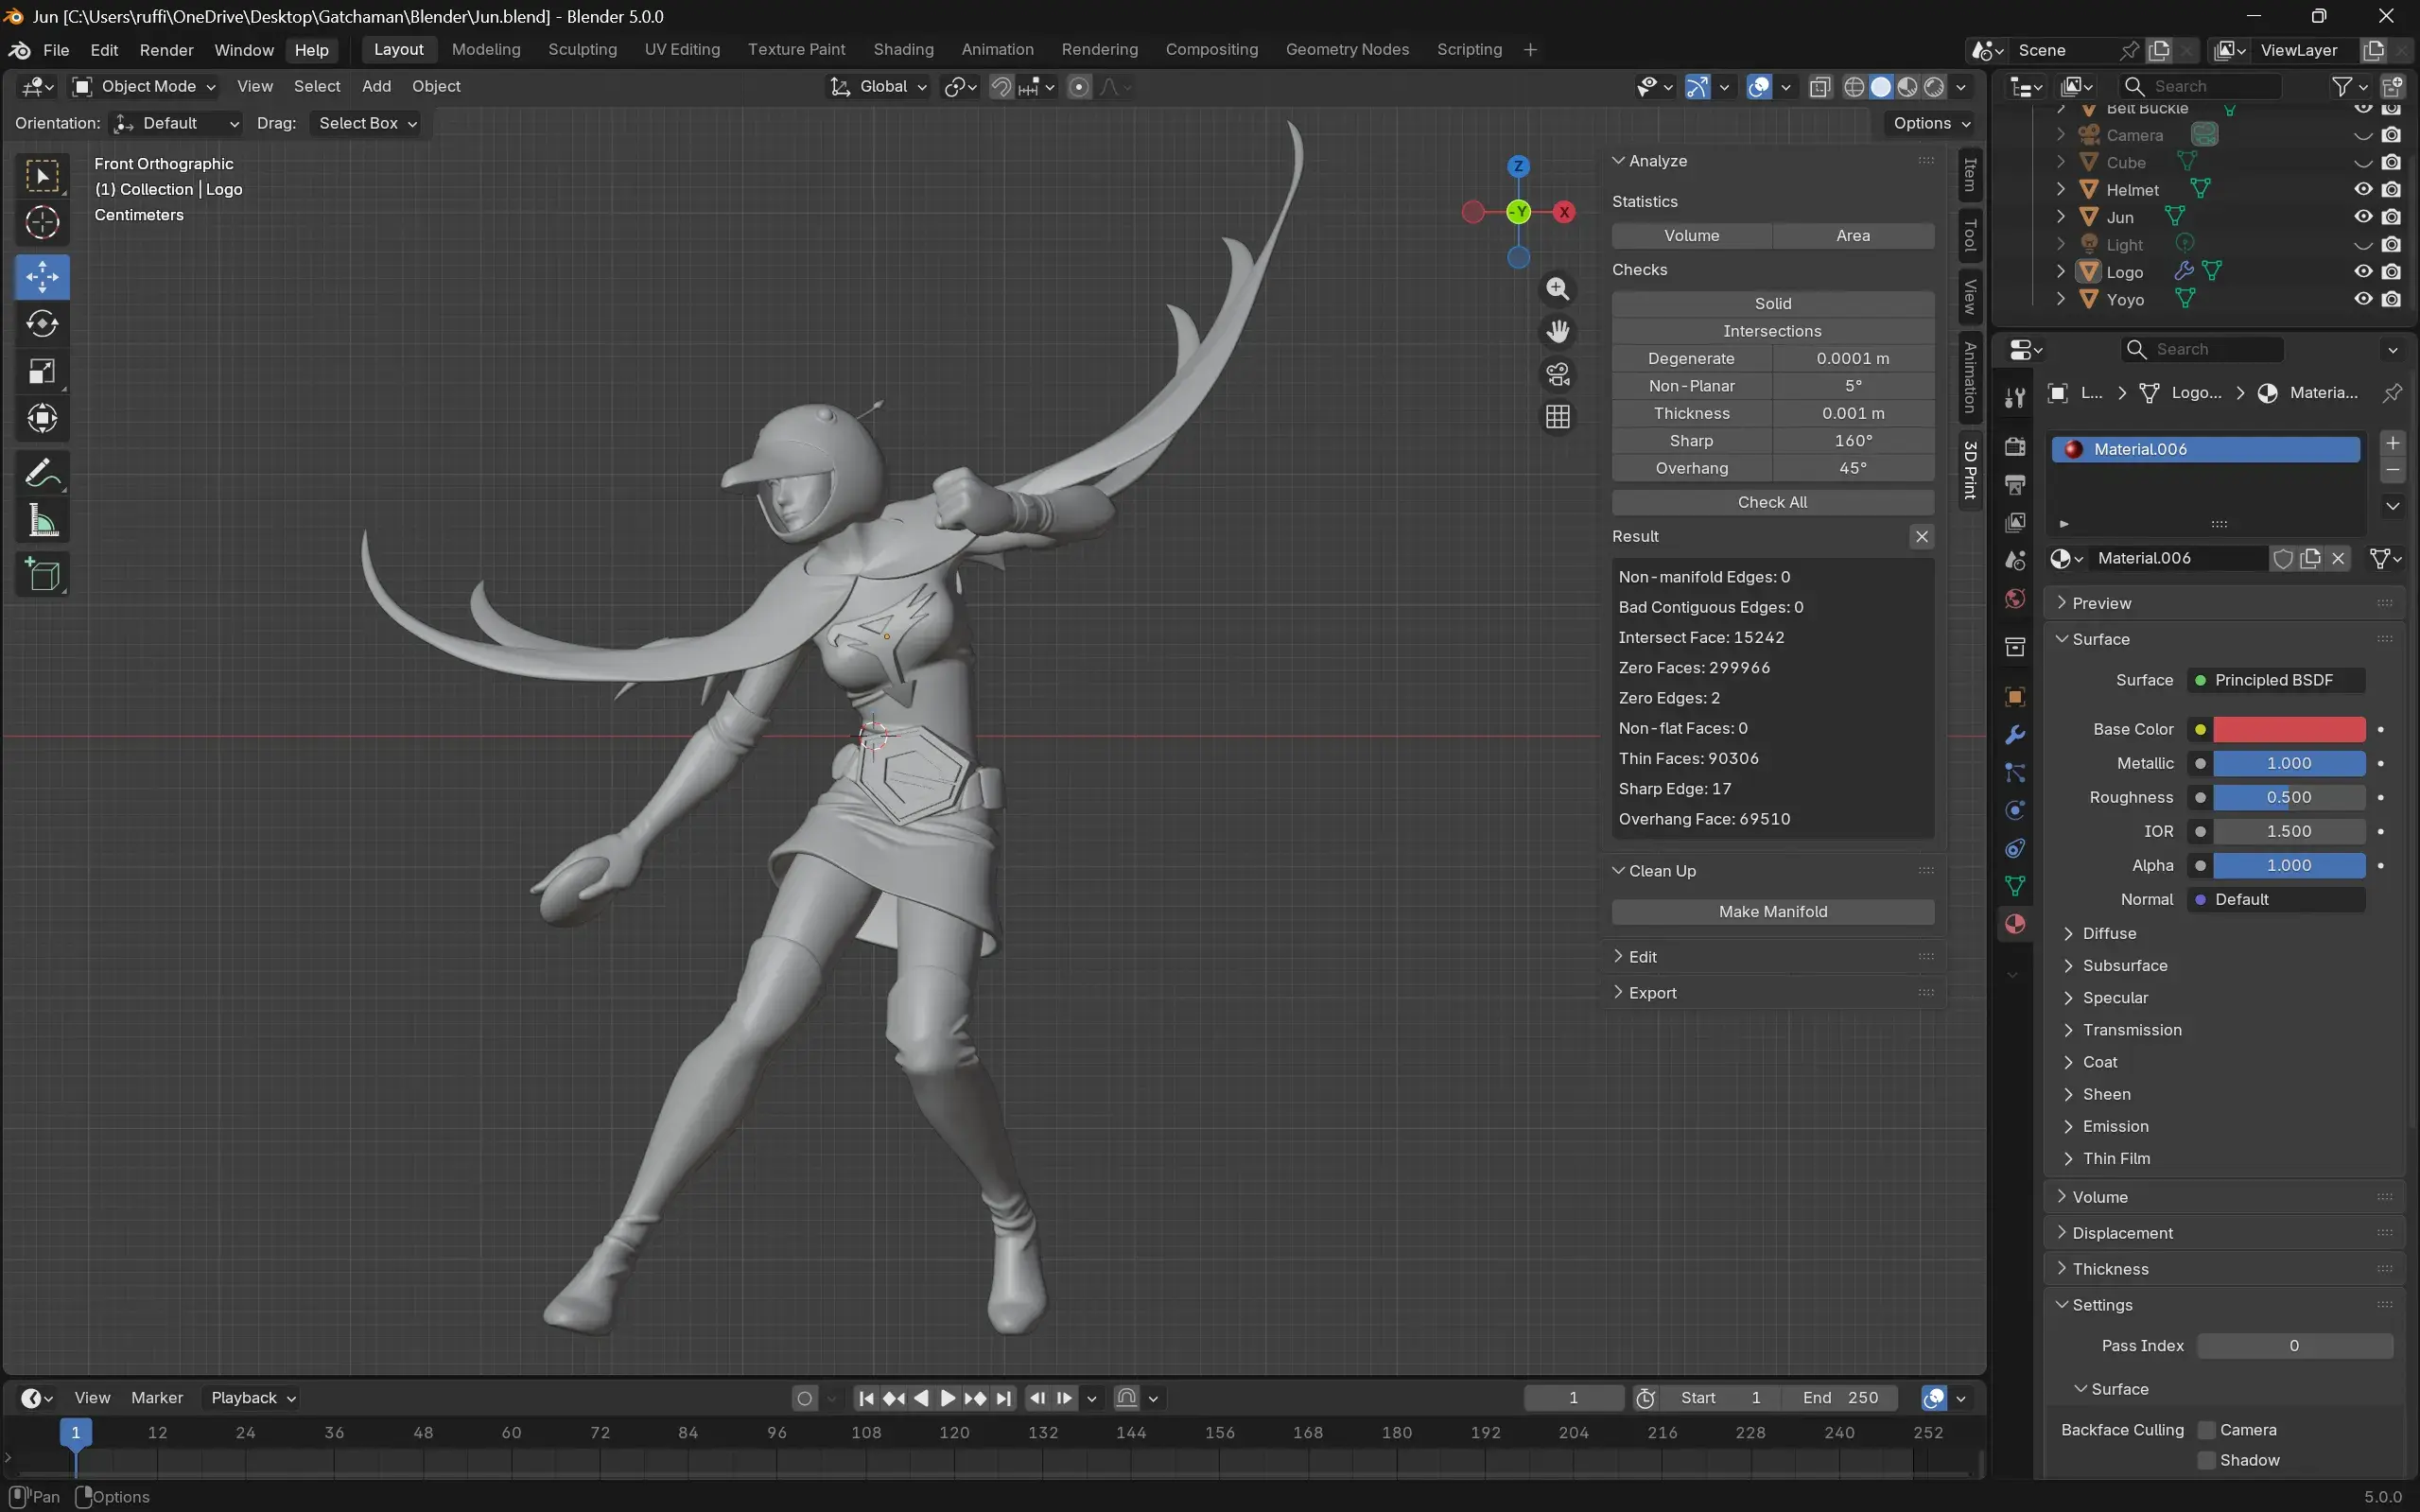Click the Volume statistics button
The image size is (2420, 1512).
coord(1692,236)
